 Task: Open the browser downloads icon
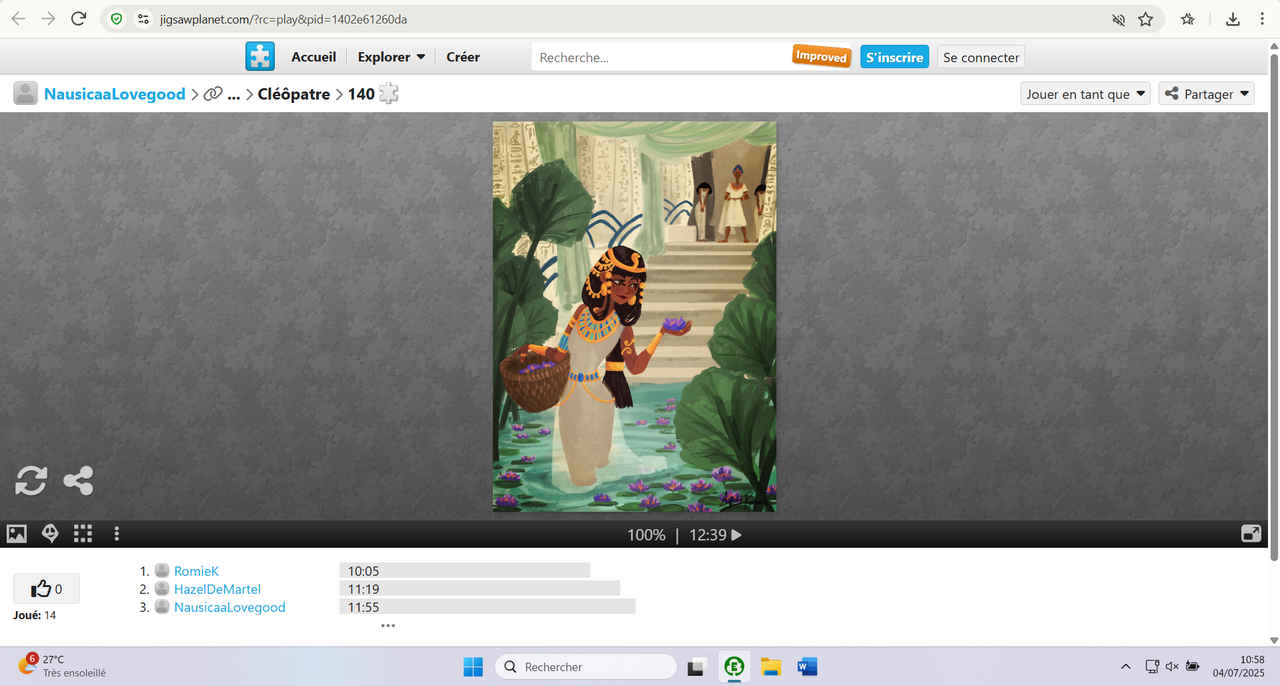click(x=1233, y=19)
